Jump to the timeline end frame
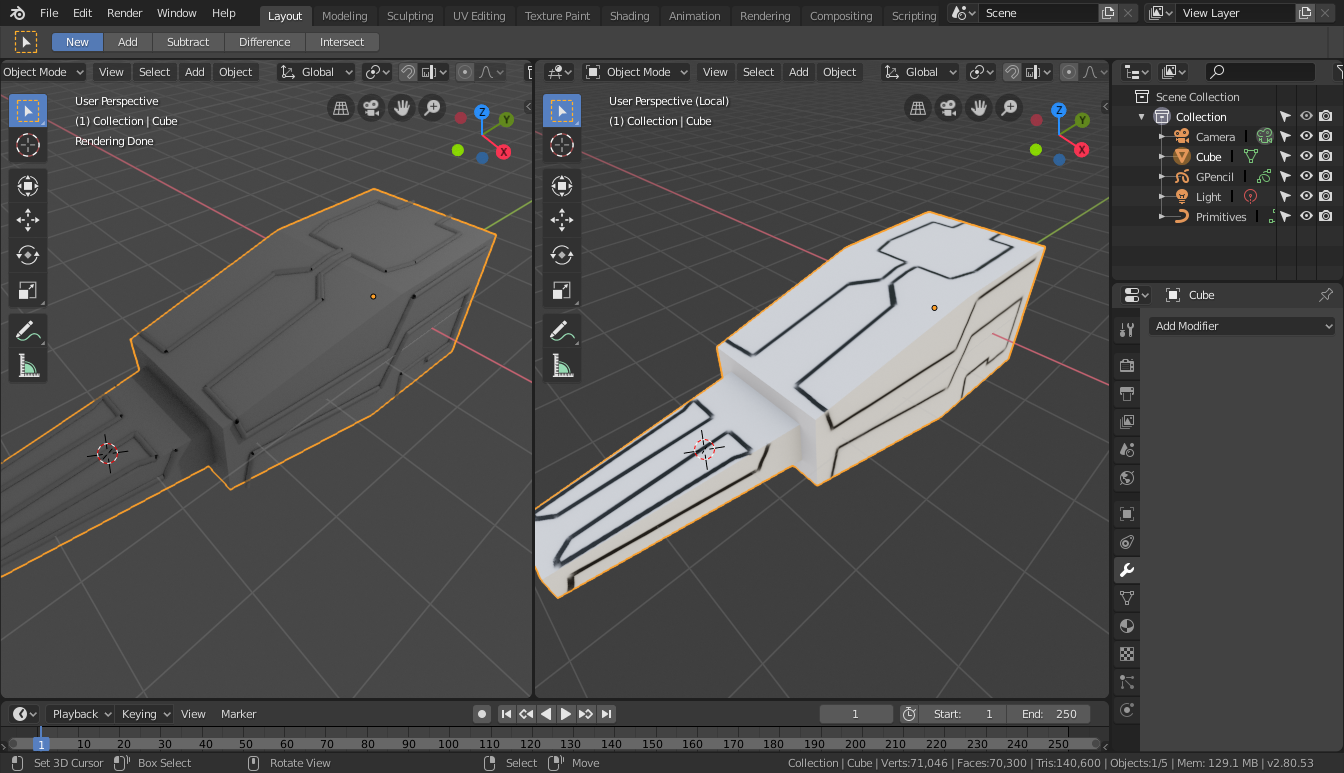This screenshot has width=1344, height=773. coord(607,714)
